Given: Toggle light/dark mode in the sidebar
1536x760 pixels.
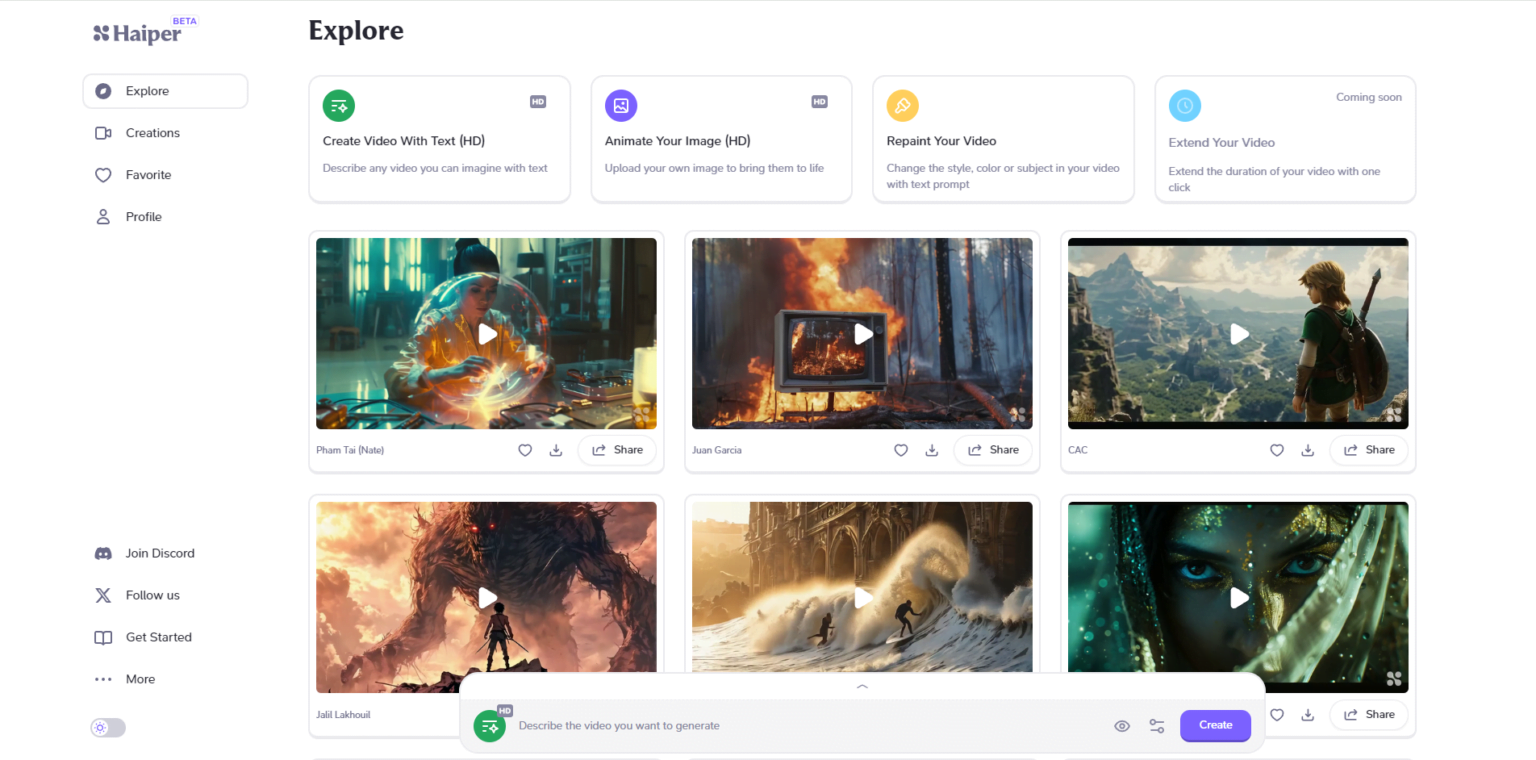Looking at the screenshot, I should (x=107, y=727).
